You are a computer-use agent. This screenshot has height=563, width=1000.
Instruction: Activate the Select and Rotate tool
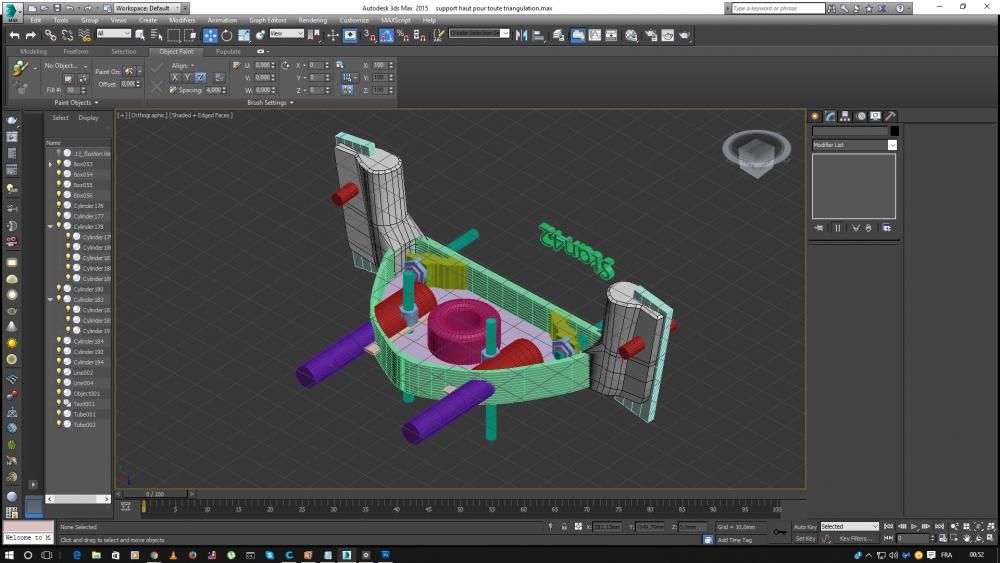227,35
